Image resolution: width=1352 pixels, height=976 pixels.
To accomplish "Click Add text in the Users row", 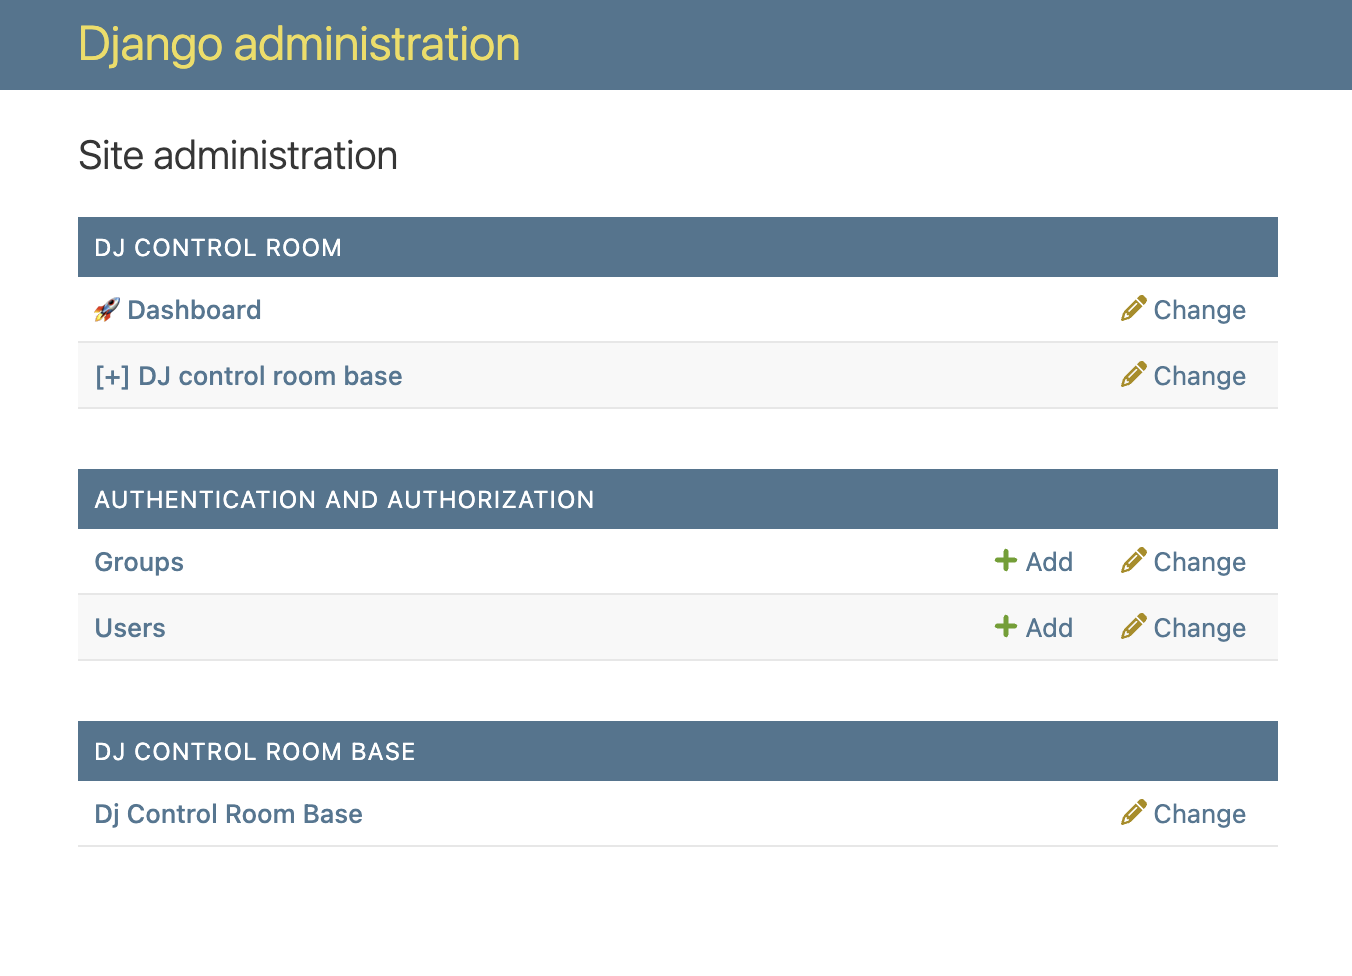I will 1049,628.
